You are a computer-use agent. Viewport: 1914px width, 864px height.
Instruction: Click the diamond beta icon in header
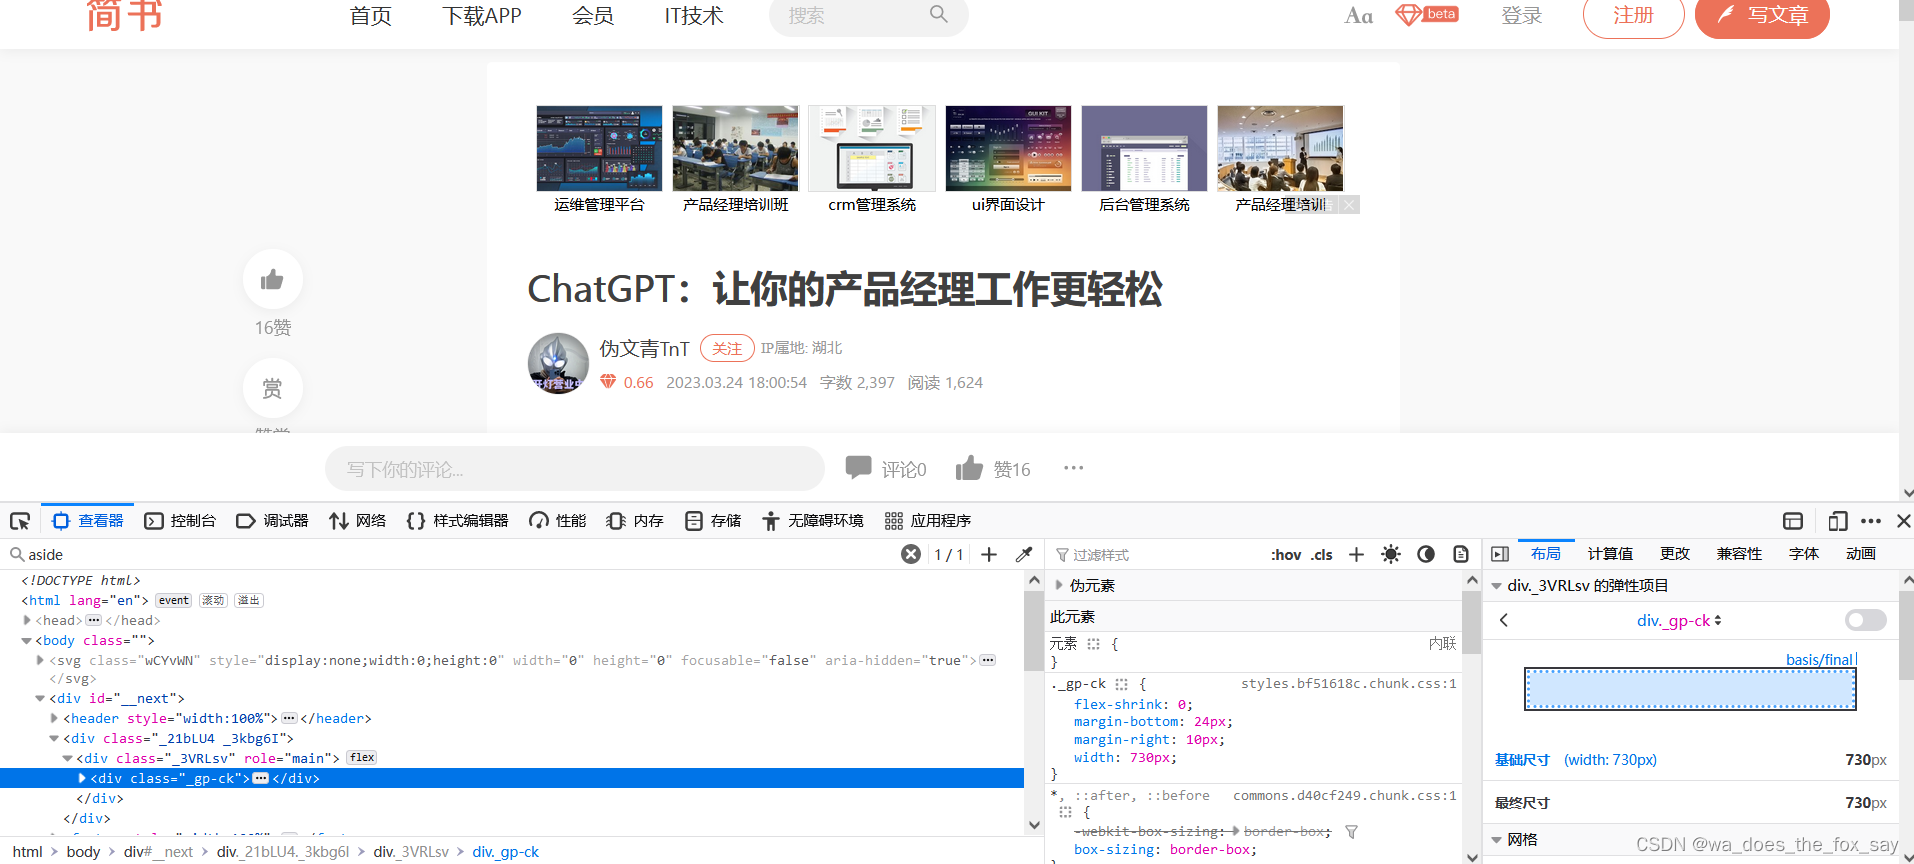coord(1427,15)
